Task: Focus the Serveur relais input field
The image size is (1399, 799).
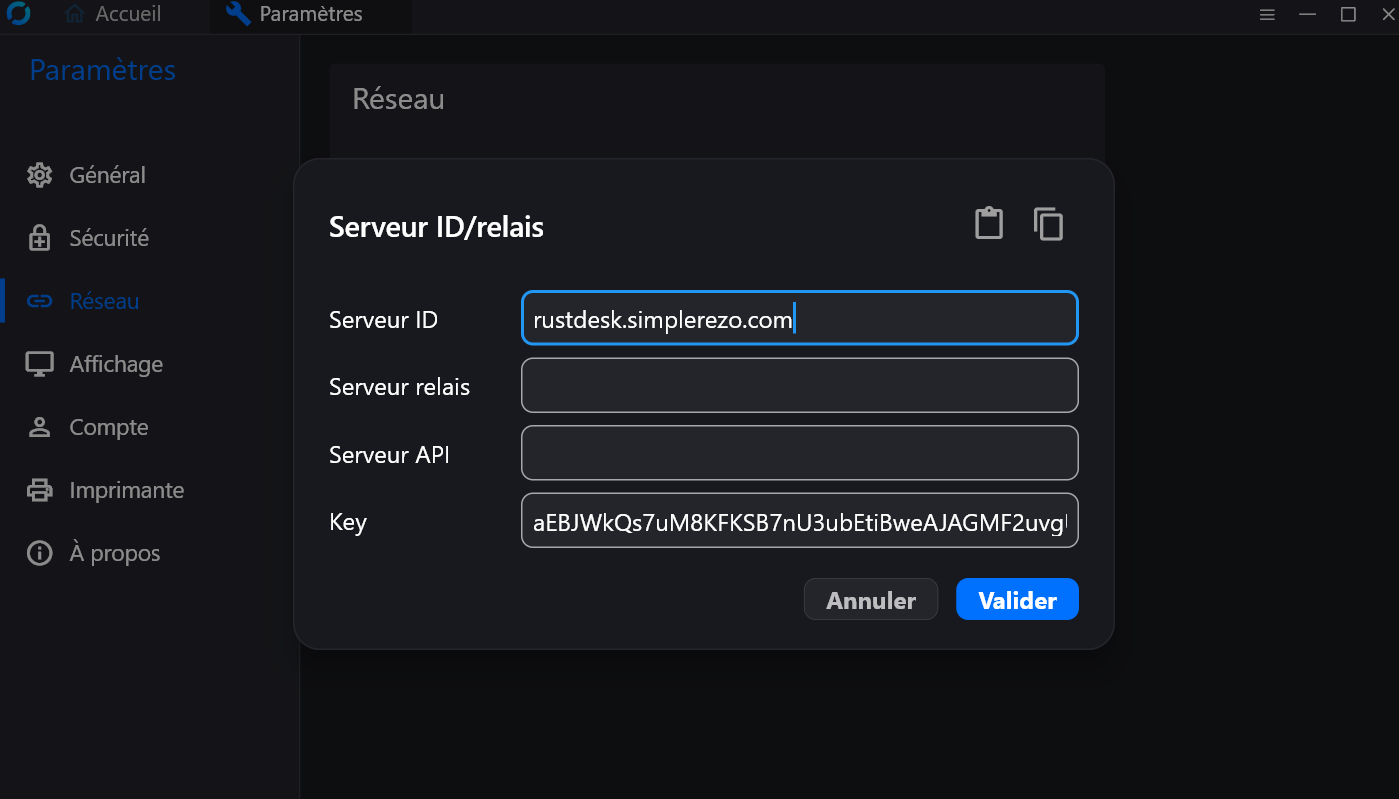Action: pos(799,385)
